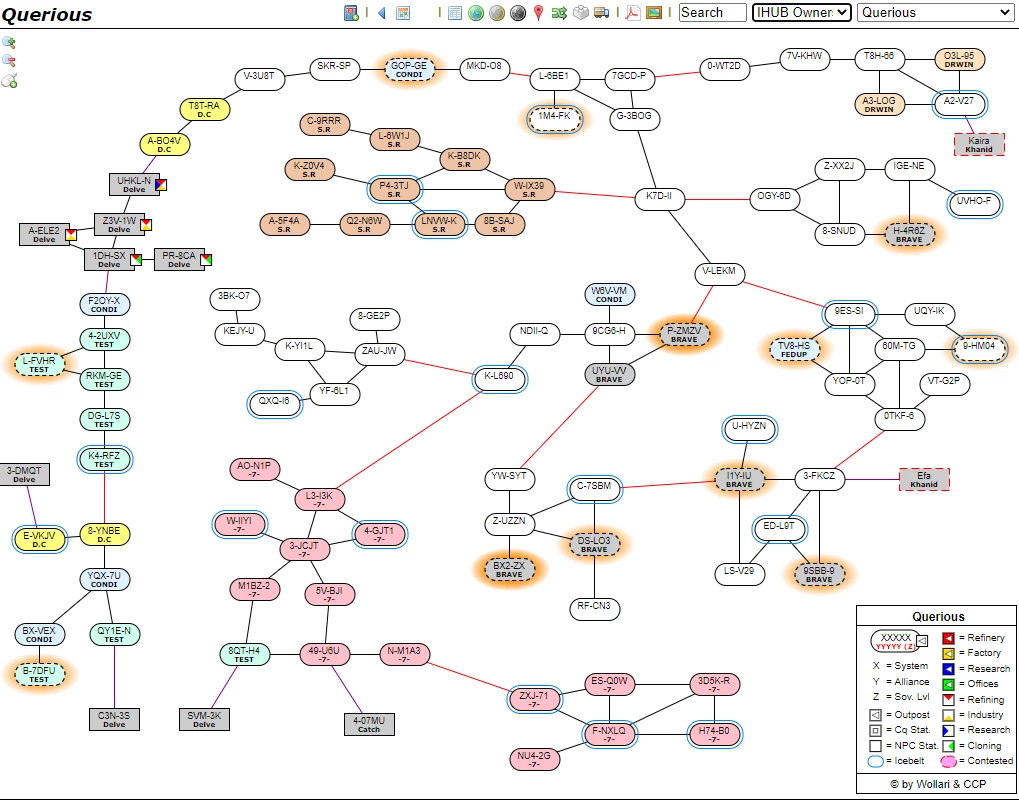Click the red map pin marker icon
The height and width of the screenshot is (800, 1019).
[x=538, y=13]
